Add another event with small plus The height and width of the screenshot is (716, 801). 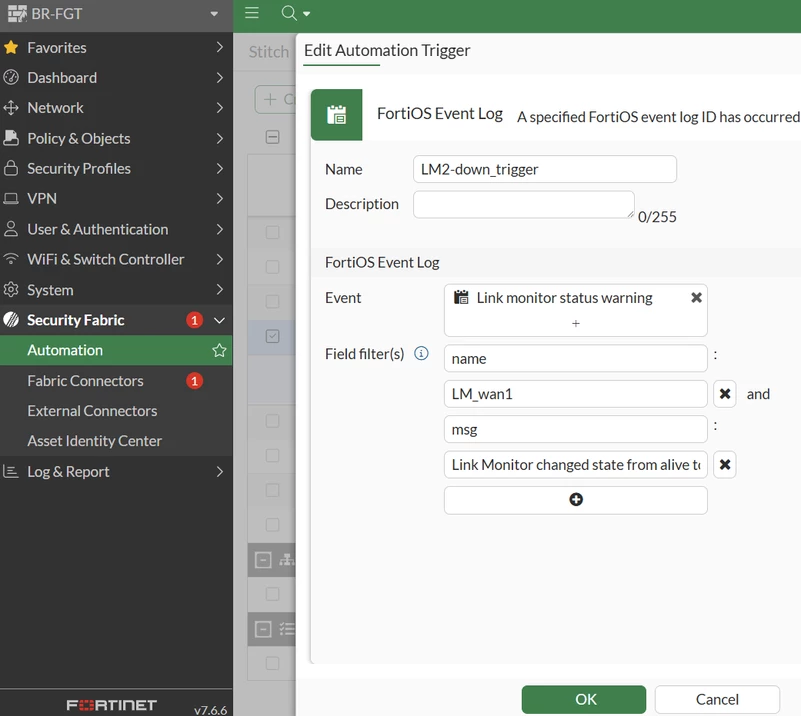tap(576, 323)
